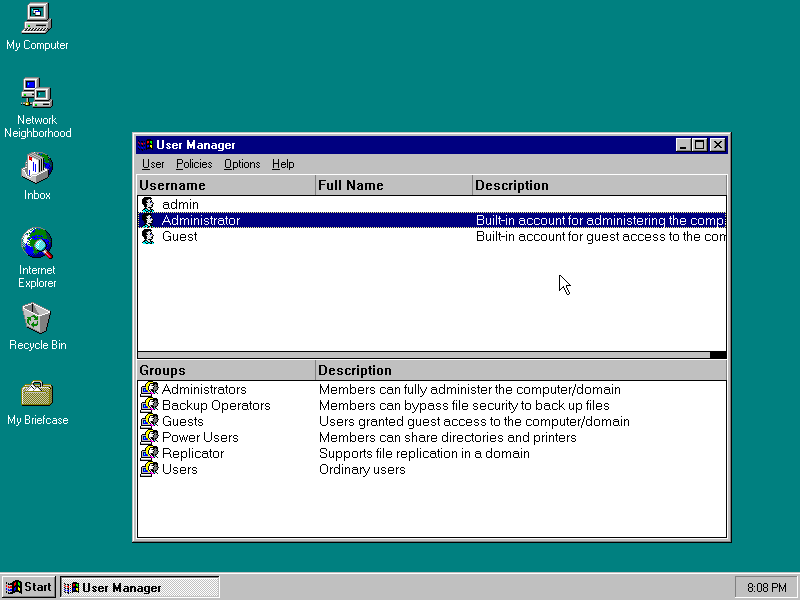The image size is (800, 600).
Task: Click the user icon beside Administrator
Action: point(148,220)
